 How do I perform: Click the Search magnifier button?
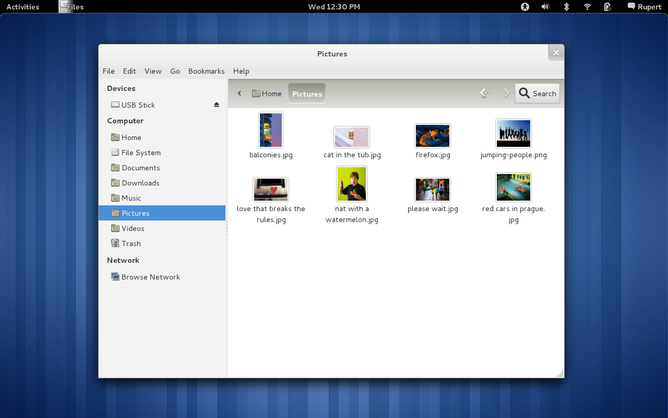coord(537,93)
